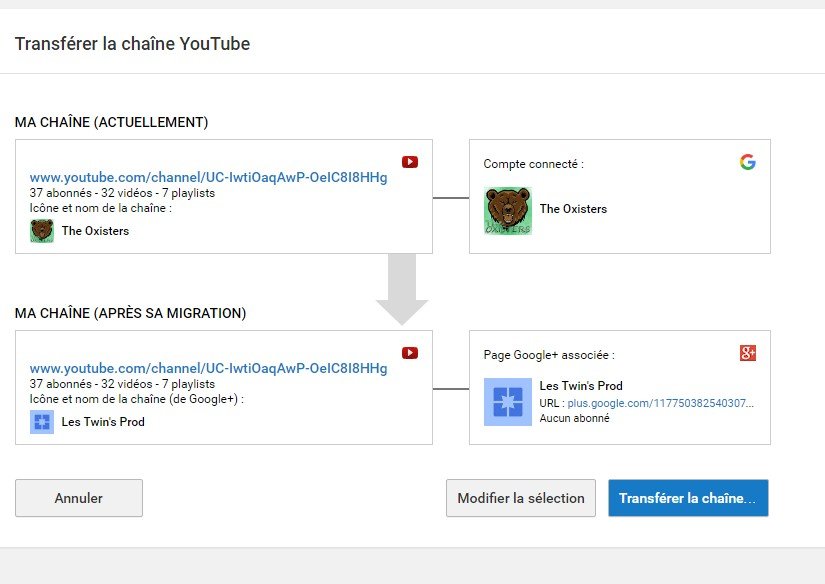
Task: Click the Aucun abonné text
Action: click(575, 418)
